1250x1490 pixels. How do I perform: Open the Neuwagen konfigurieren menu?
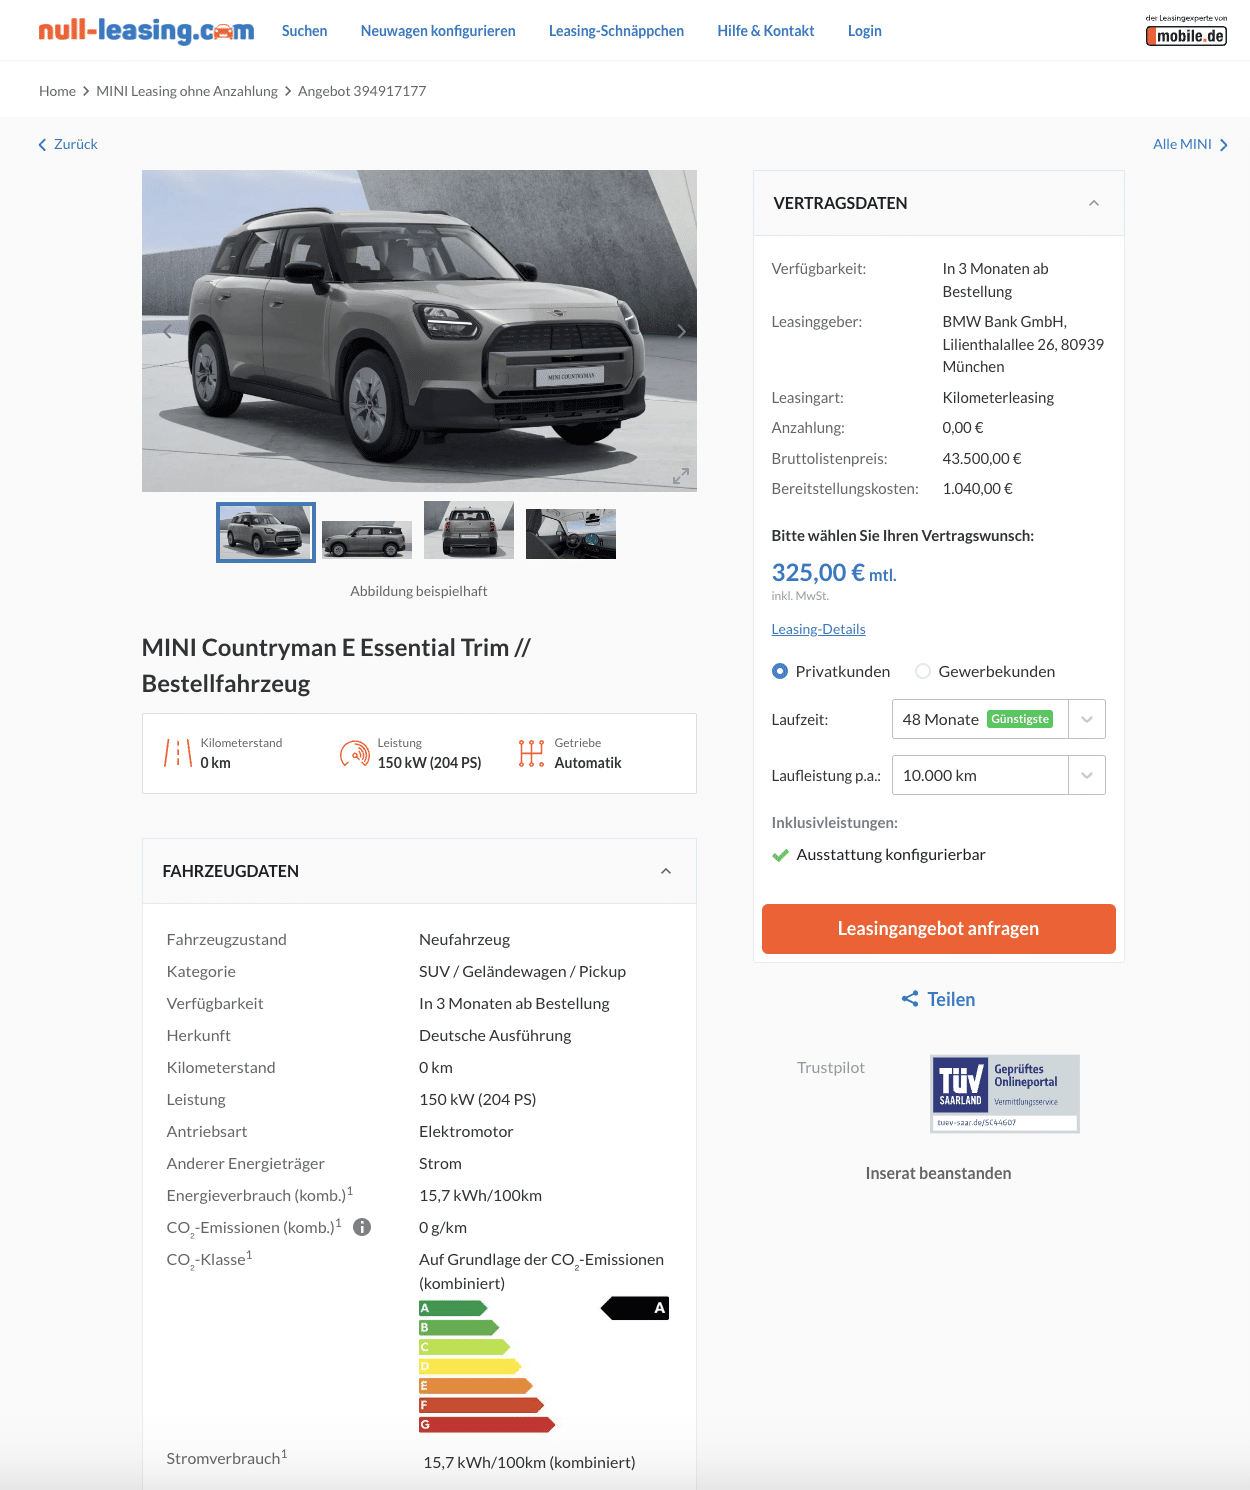(x=438, y=31)
